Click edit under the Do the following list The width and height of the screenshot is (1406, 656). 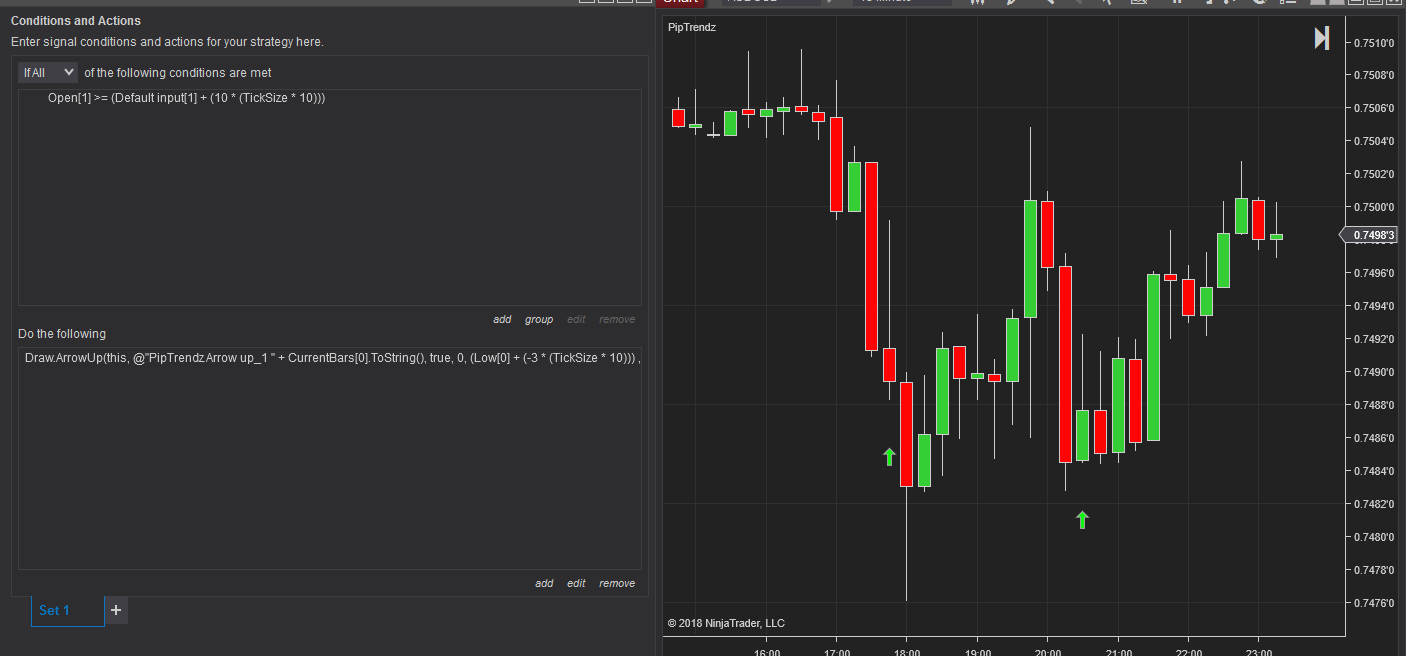576,583
